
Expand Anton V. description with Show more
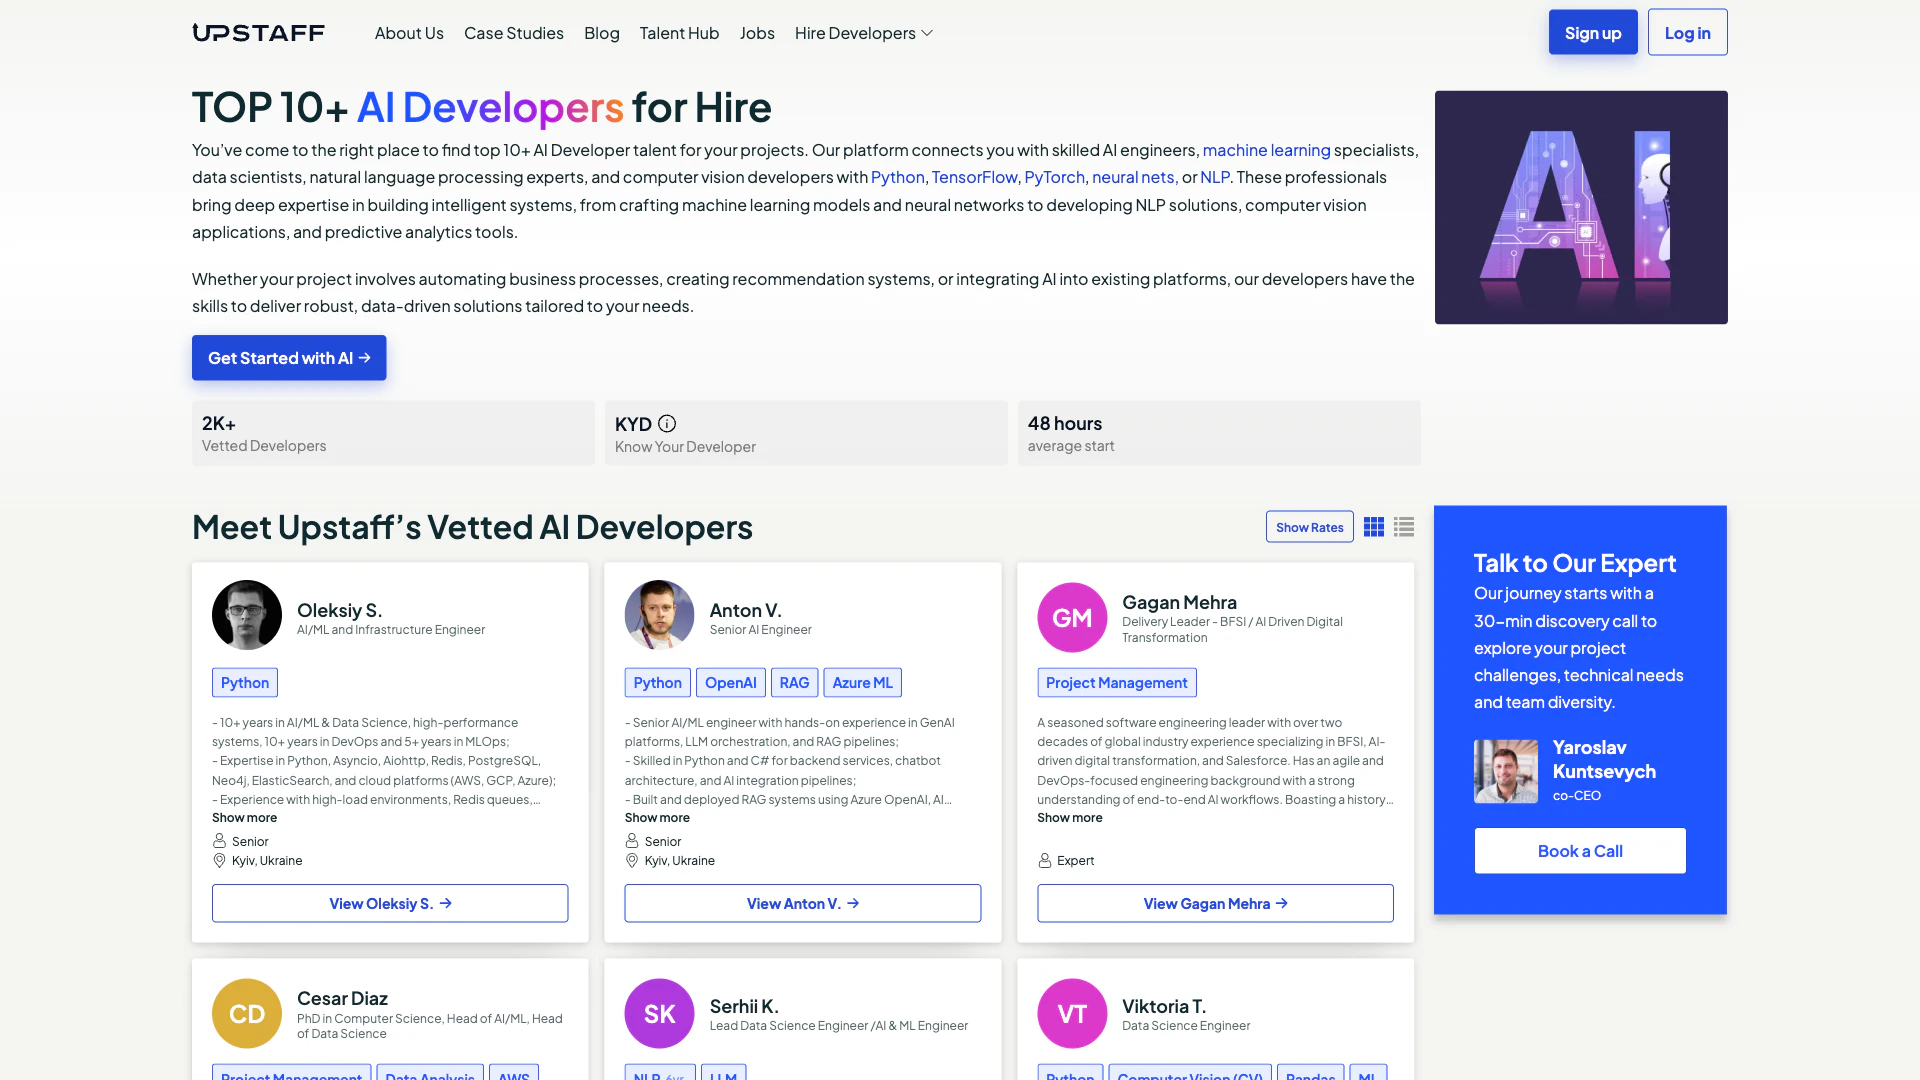click(x=657, y=818)
